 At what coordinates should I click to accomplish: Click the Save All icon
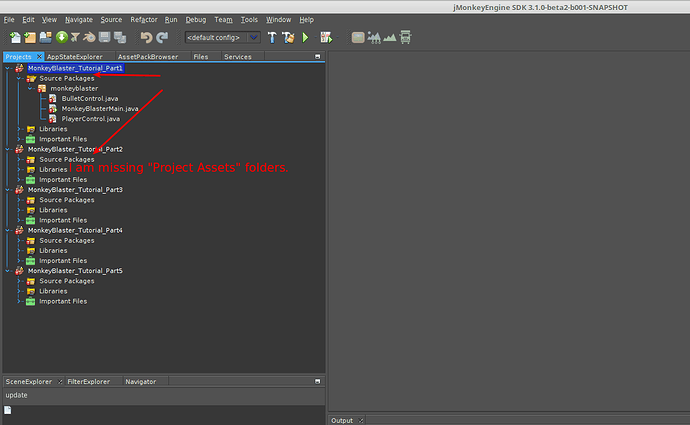[x=120, y=37]
